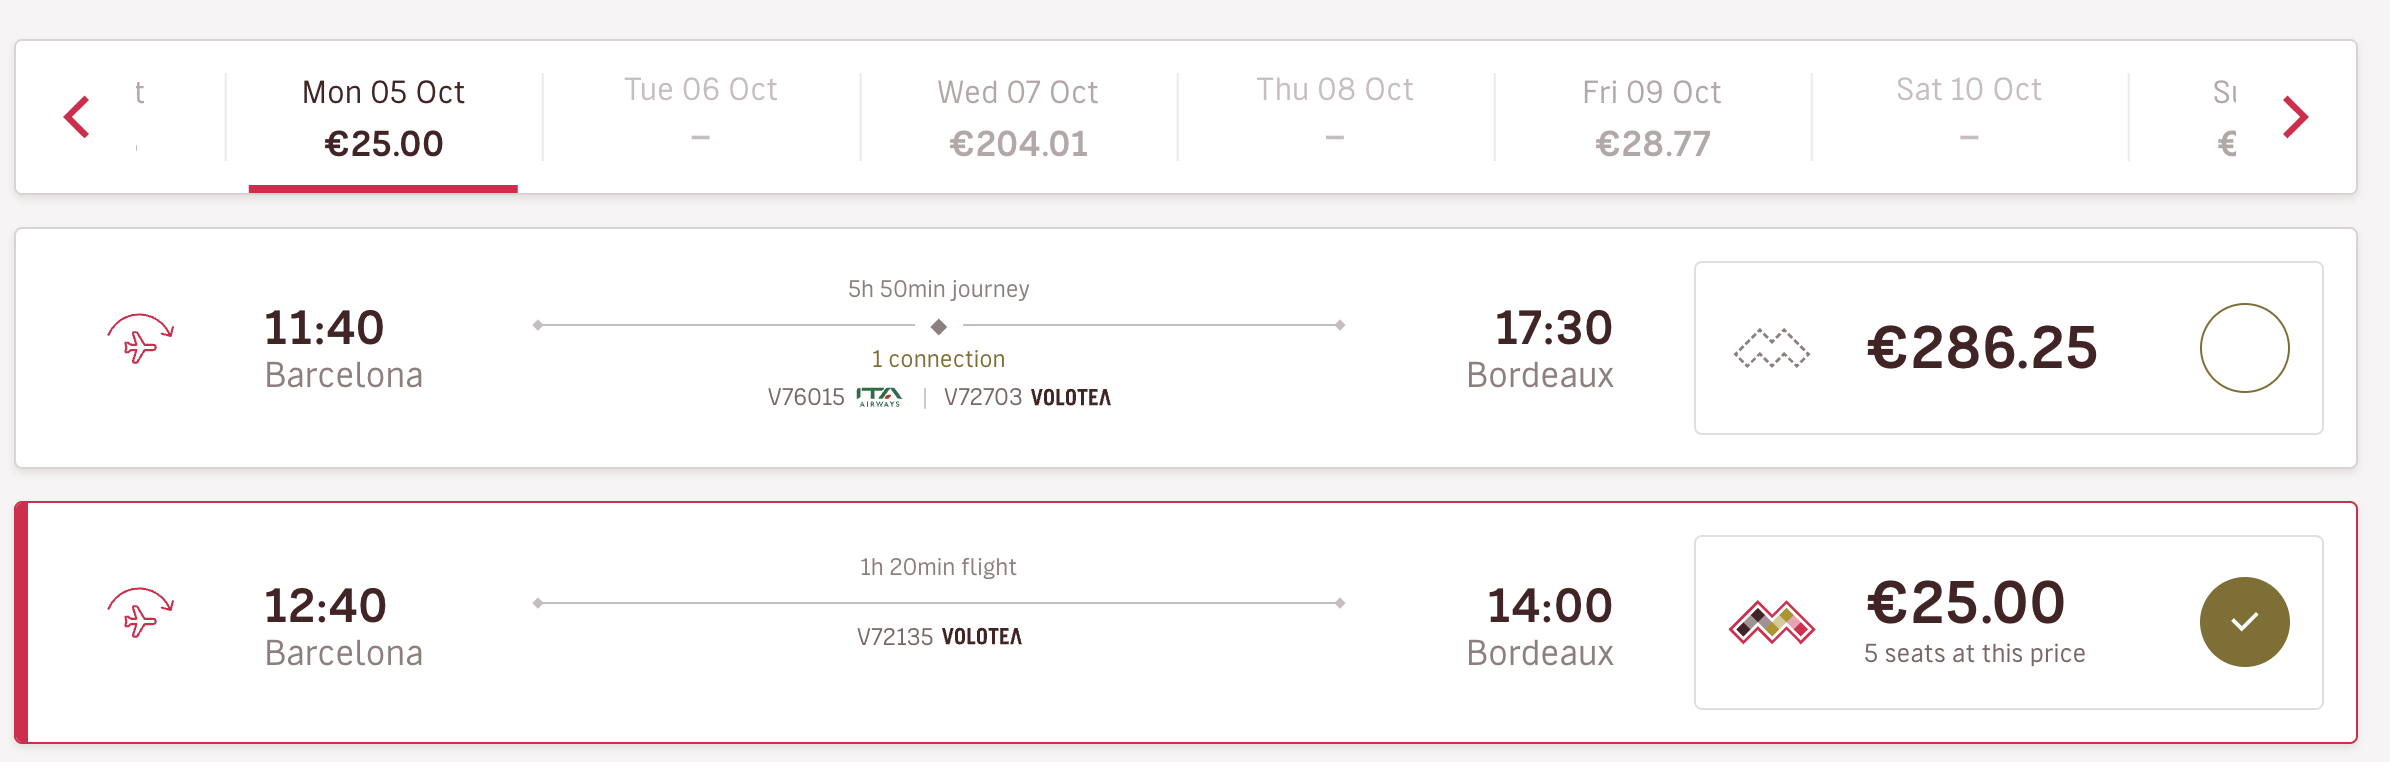Toggle the checked €25.00 fare selector
The height and width of the screenshot is (762, 2390).
pos(2244,622)
